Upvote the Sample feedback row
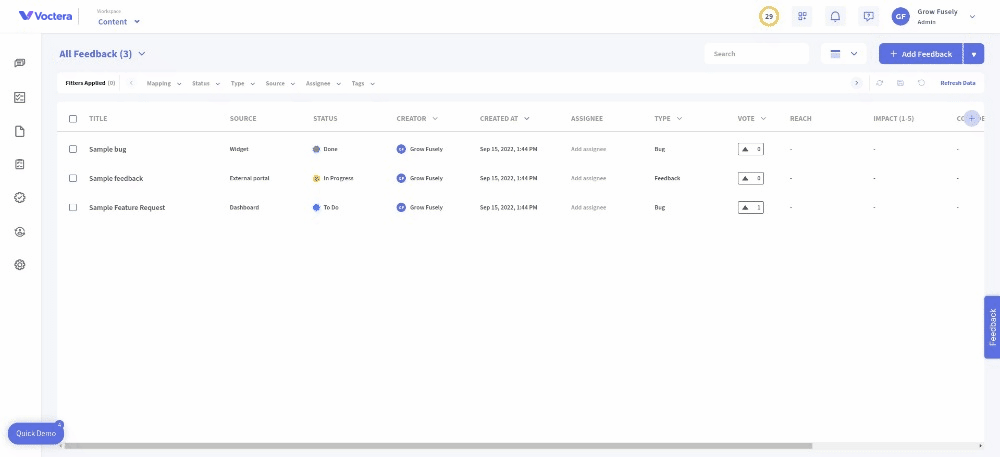The width and height of the screenshot is (1000, 457). tap(751, 178)
